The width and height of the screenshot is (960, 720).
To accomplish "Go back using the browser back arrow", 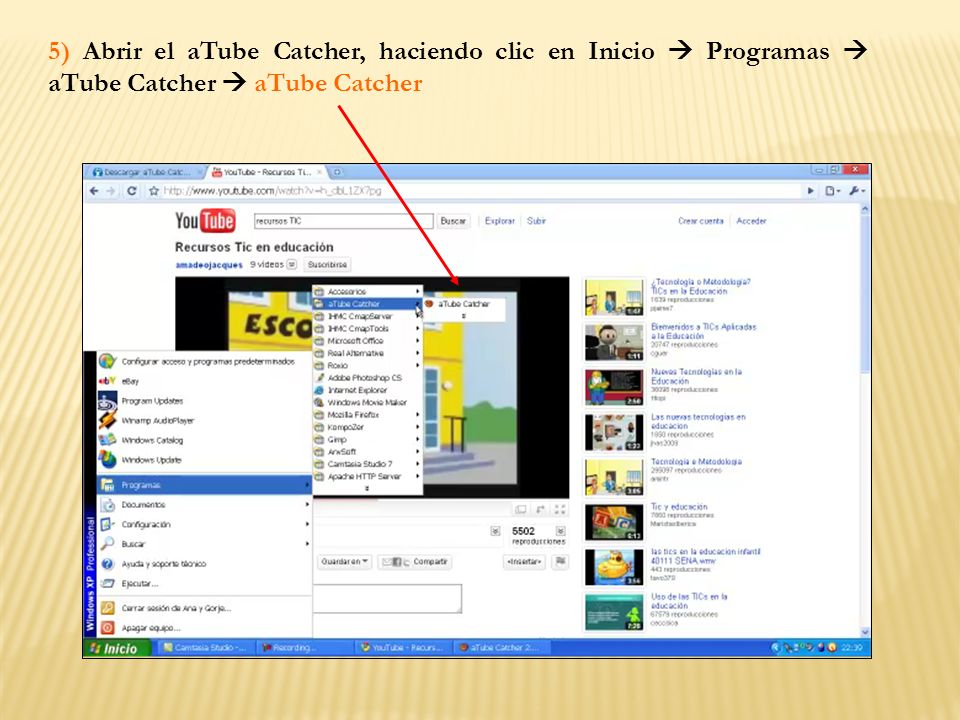I will click(94, 191).
